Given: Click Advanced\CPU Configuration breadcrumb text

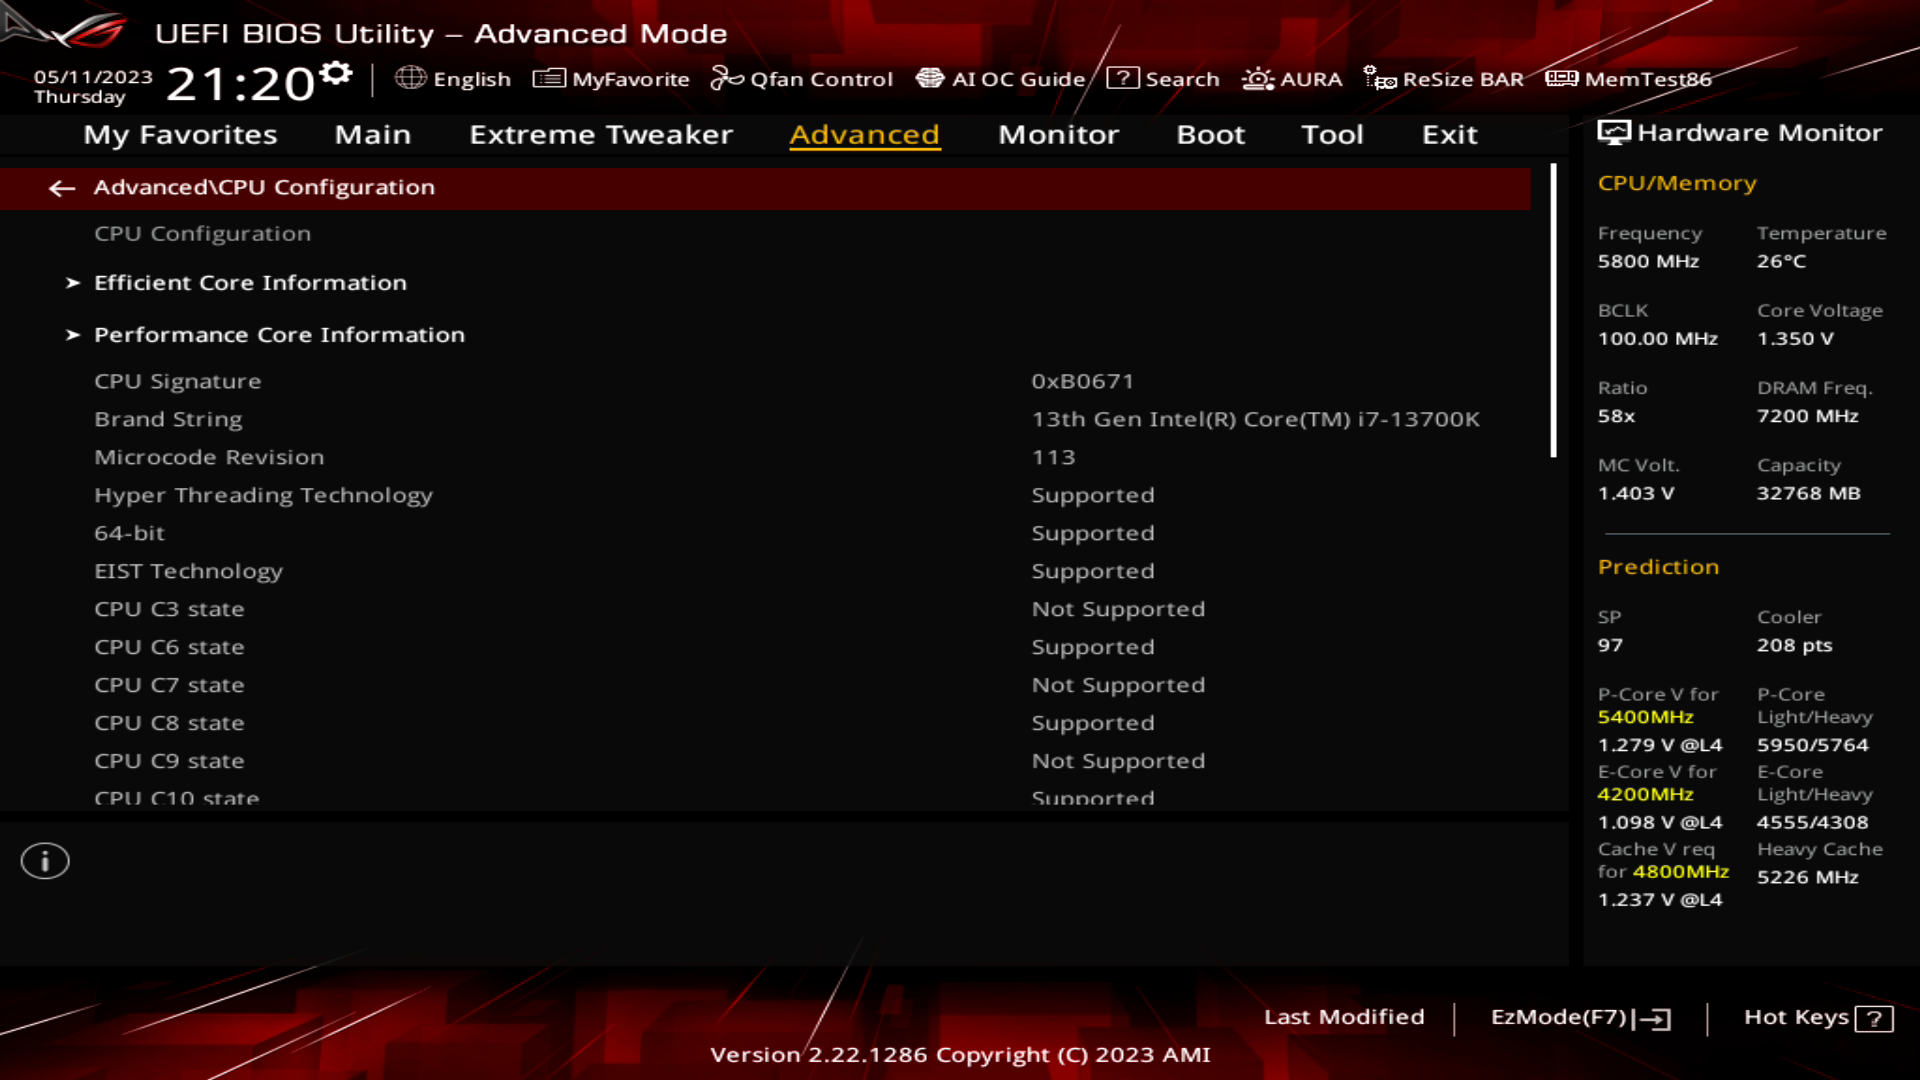Looking at the screenshot, I should 264,188.
